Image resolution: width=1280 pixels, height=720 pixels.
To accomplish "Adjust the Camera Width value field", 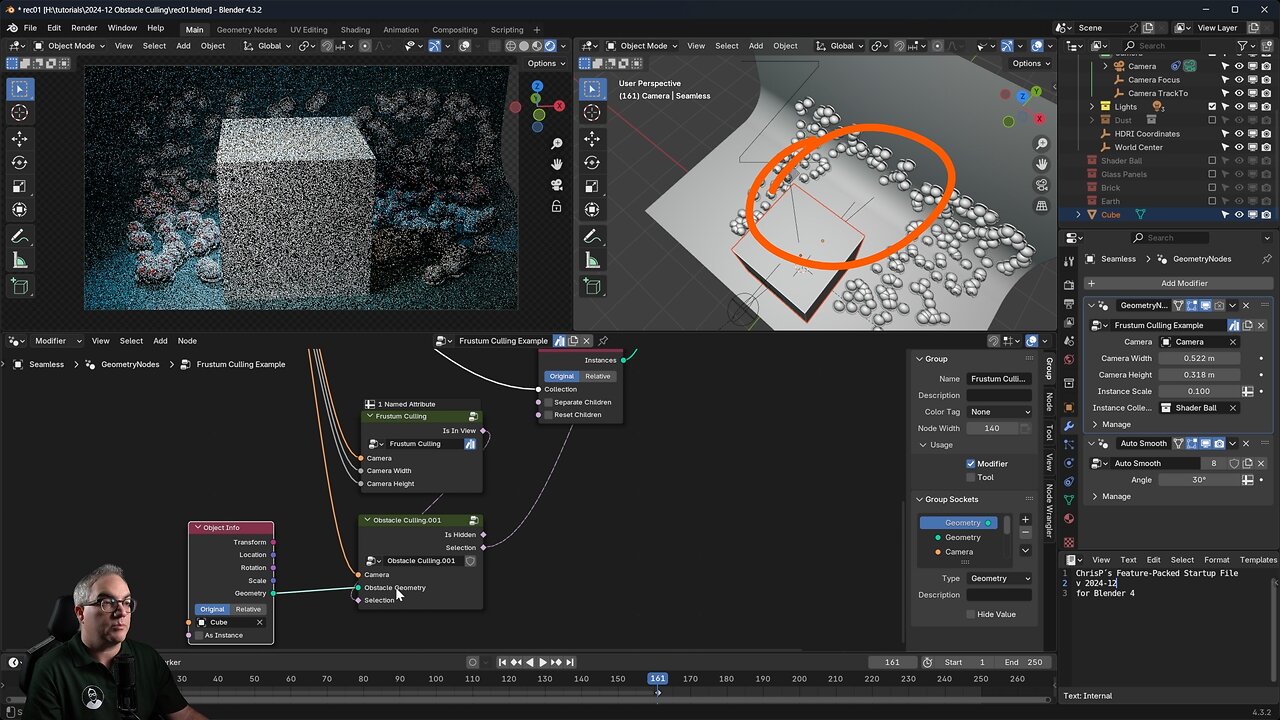I will click(1199, 358).
